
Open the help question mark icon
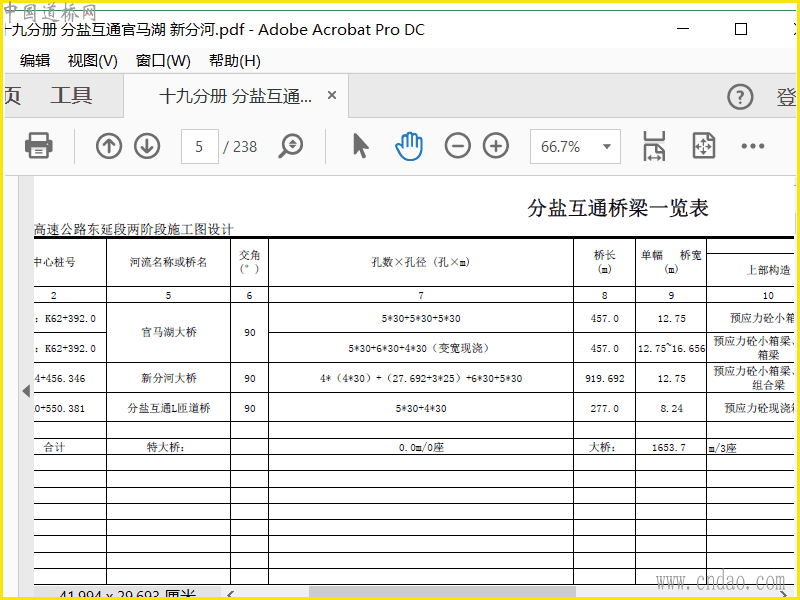[x=740, y=96]
